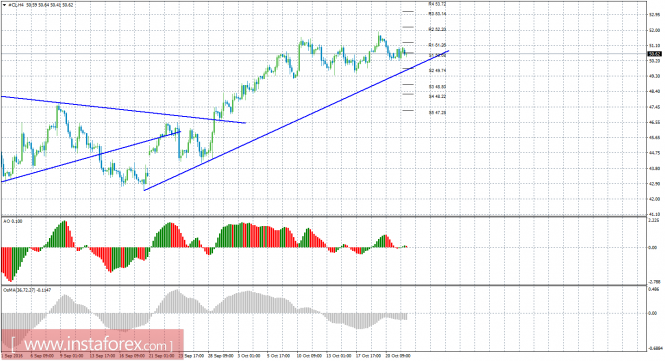Click the S5 47.28 pivot level label

click(437, 113)
